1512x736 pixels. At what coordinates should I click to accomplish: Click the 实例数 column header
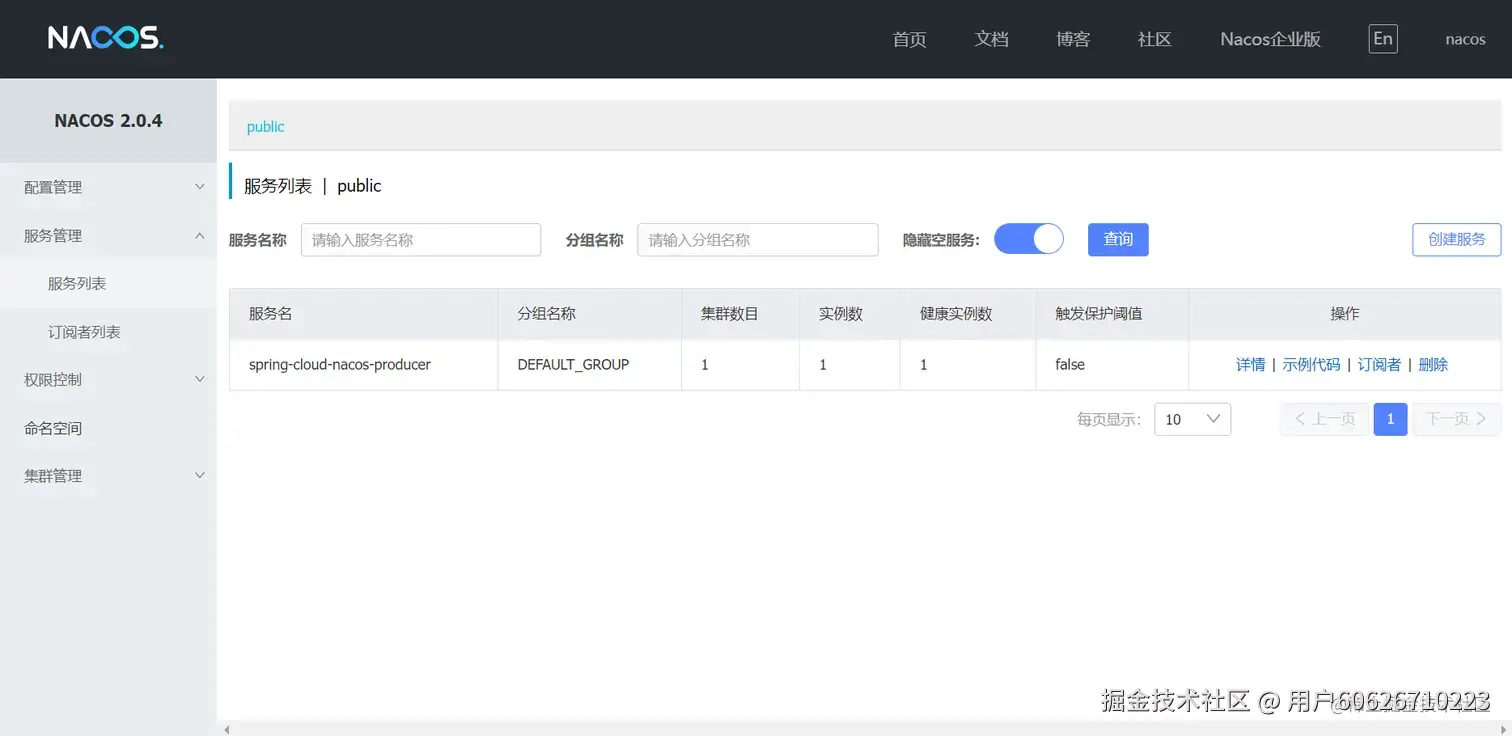point(850,313)
